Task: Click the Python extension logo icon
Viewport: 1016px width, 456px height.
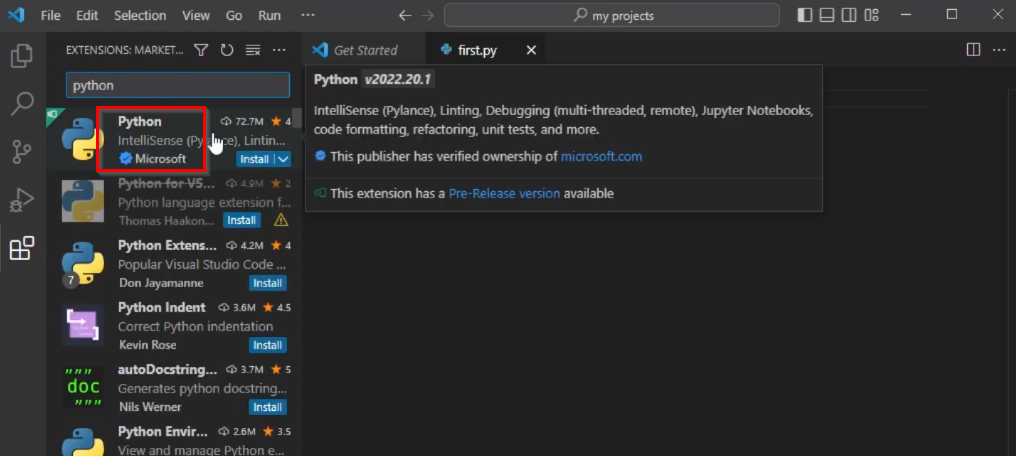Action: pyautogui.click(x=82, y=139)
